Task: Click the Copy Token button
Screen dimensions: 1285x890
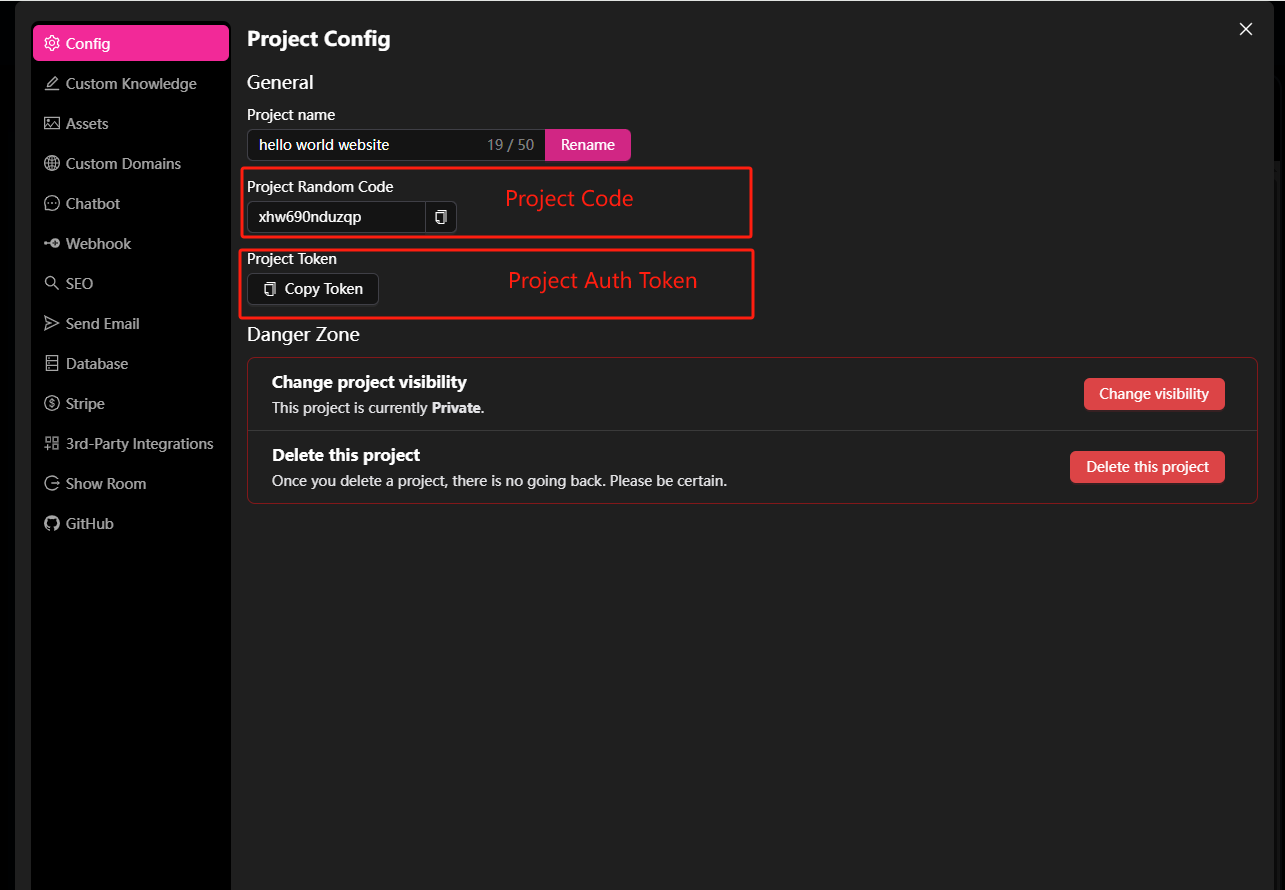Action: 313,289
